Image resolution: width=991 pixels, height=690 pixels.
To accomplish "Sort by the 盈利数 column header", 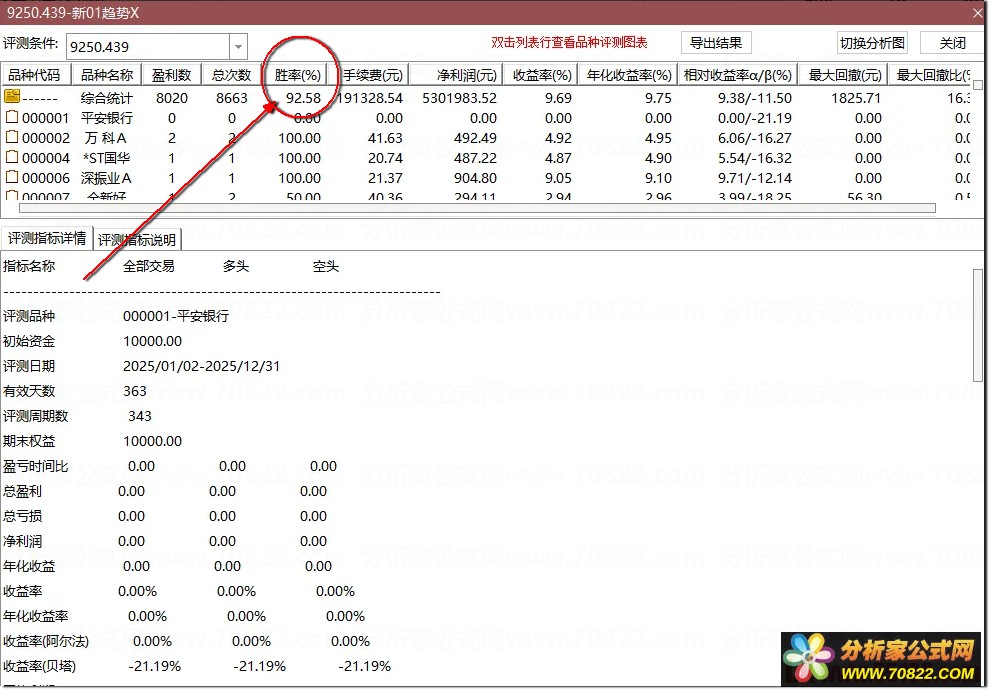I will [171, 75].
